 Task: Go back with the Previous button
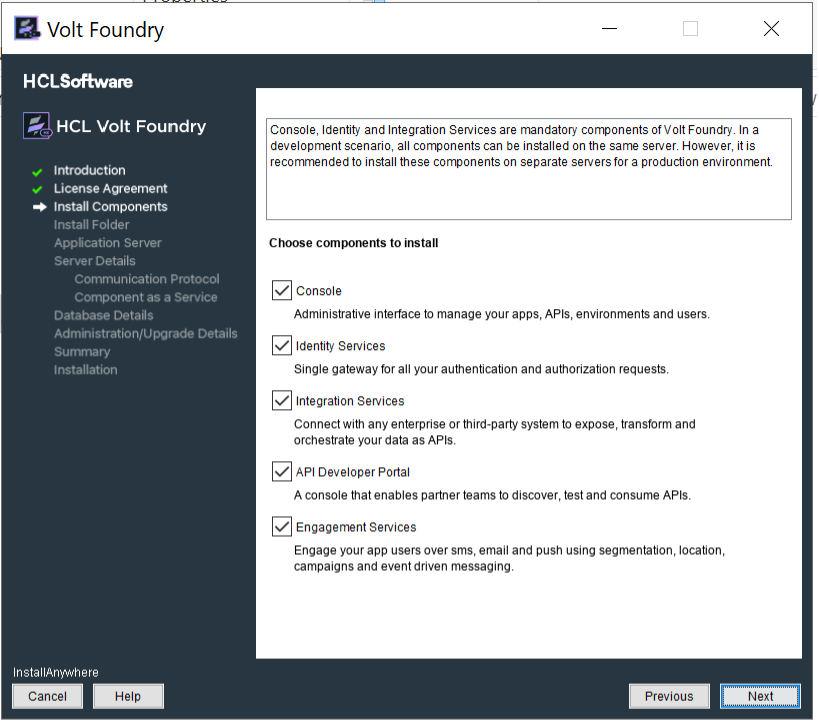(669, 696)
